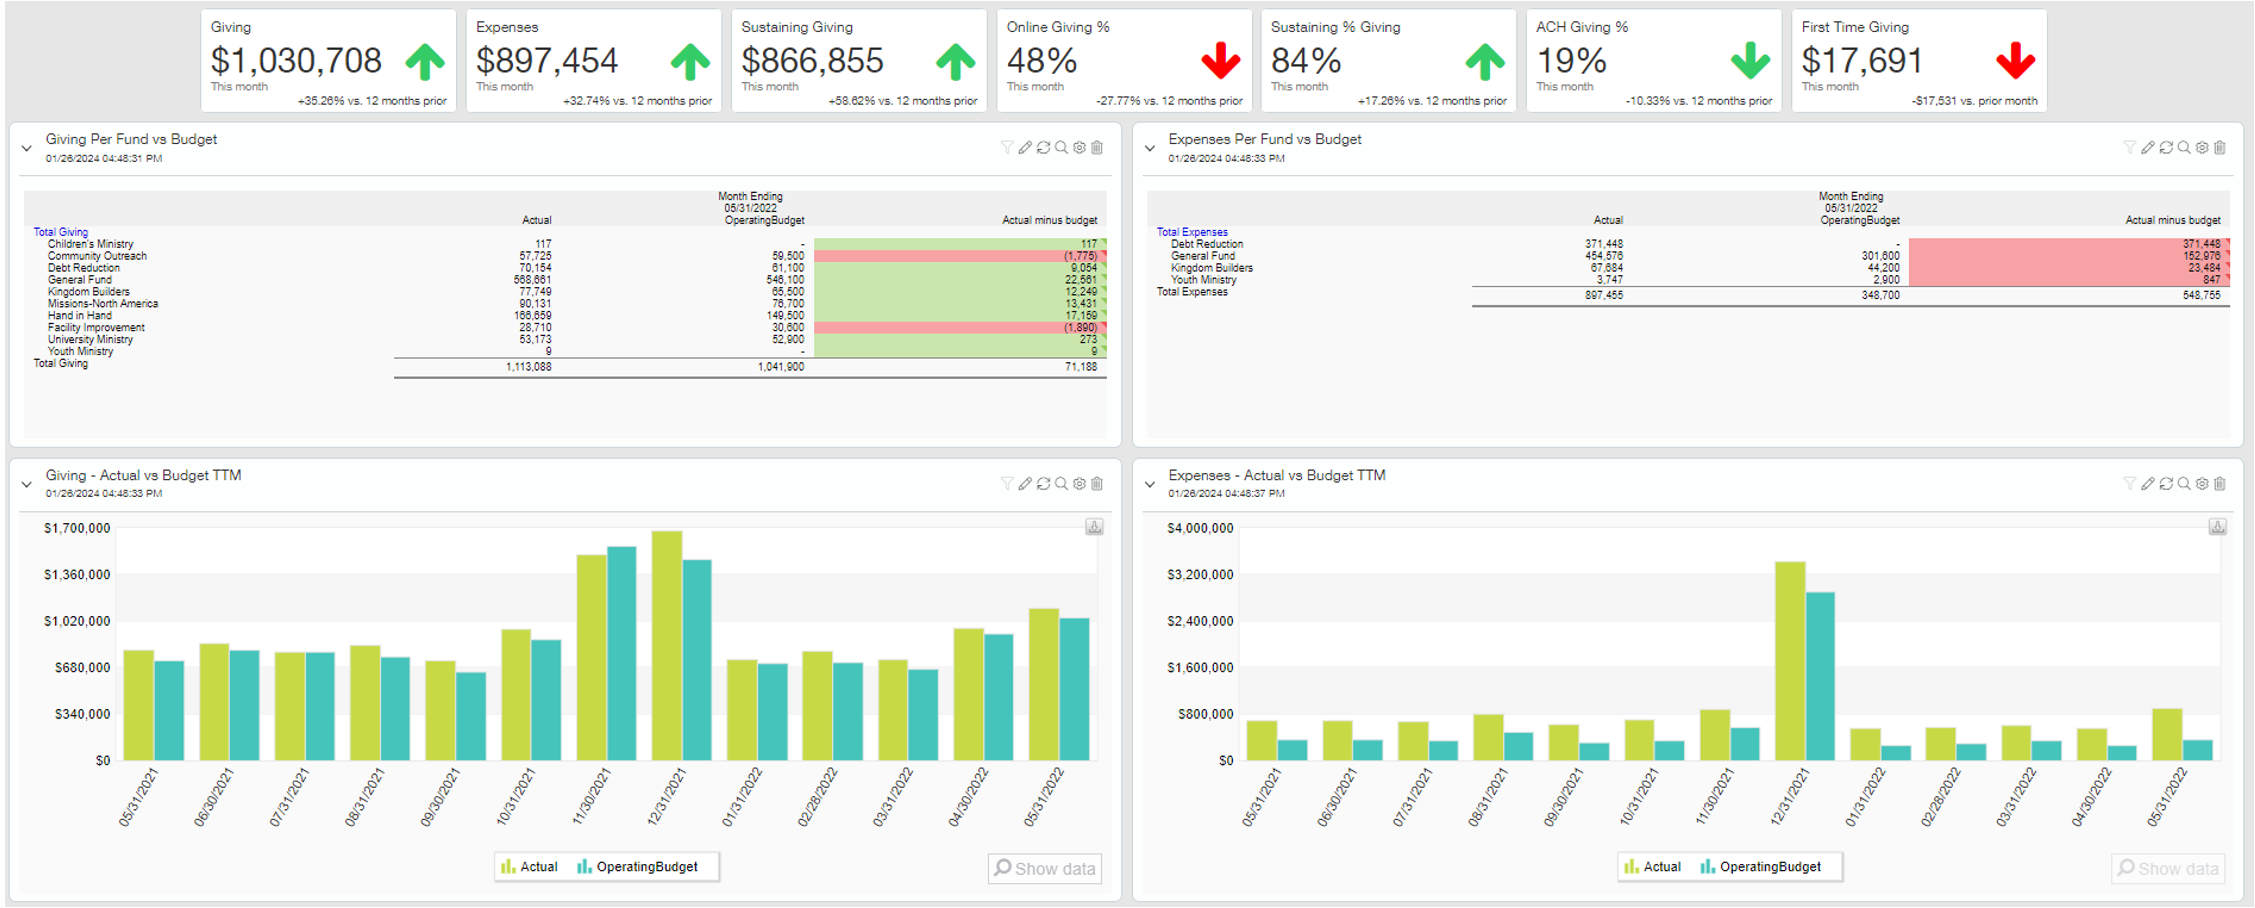Delete the Expenses Actual vs Budget TTM panel
This screenshot has height=908, width=2255.
point(2220,484)
